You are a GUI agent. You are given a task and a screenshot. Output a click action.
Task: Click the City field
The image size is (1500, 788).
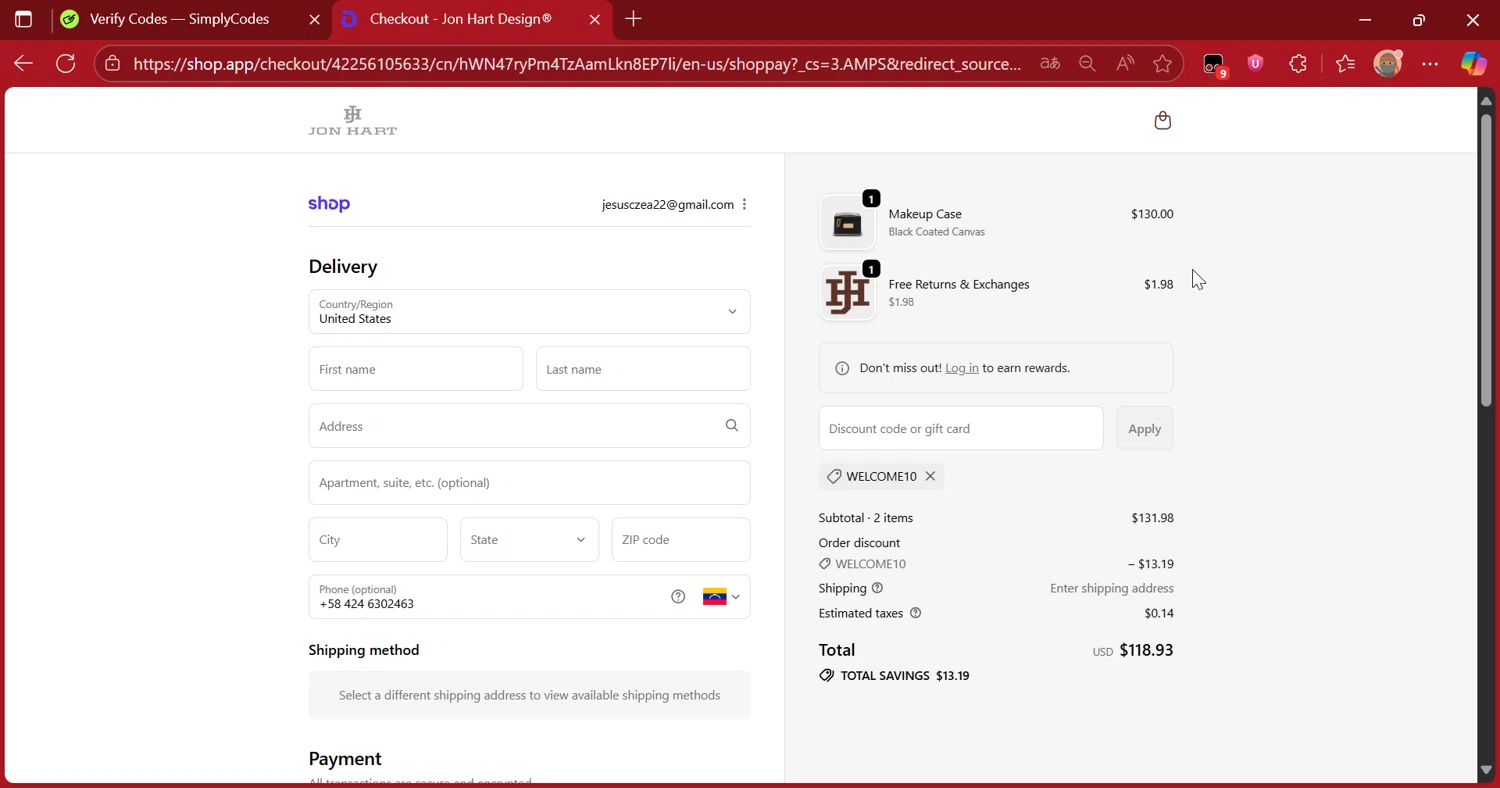point(378,540)
